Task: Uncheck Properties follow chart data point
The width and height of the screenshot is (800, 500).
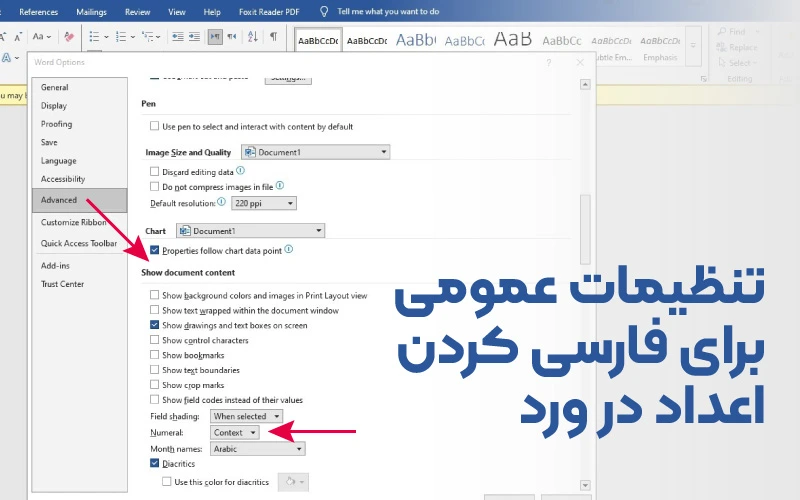Action: point(155,250)
